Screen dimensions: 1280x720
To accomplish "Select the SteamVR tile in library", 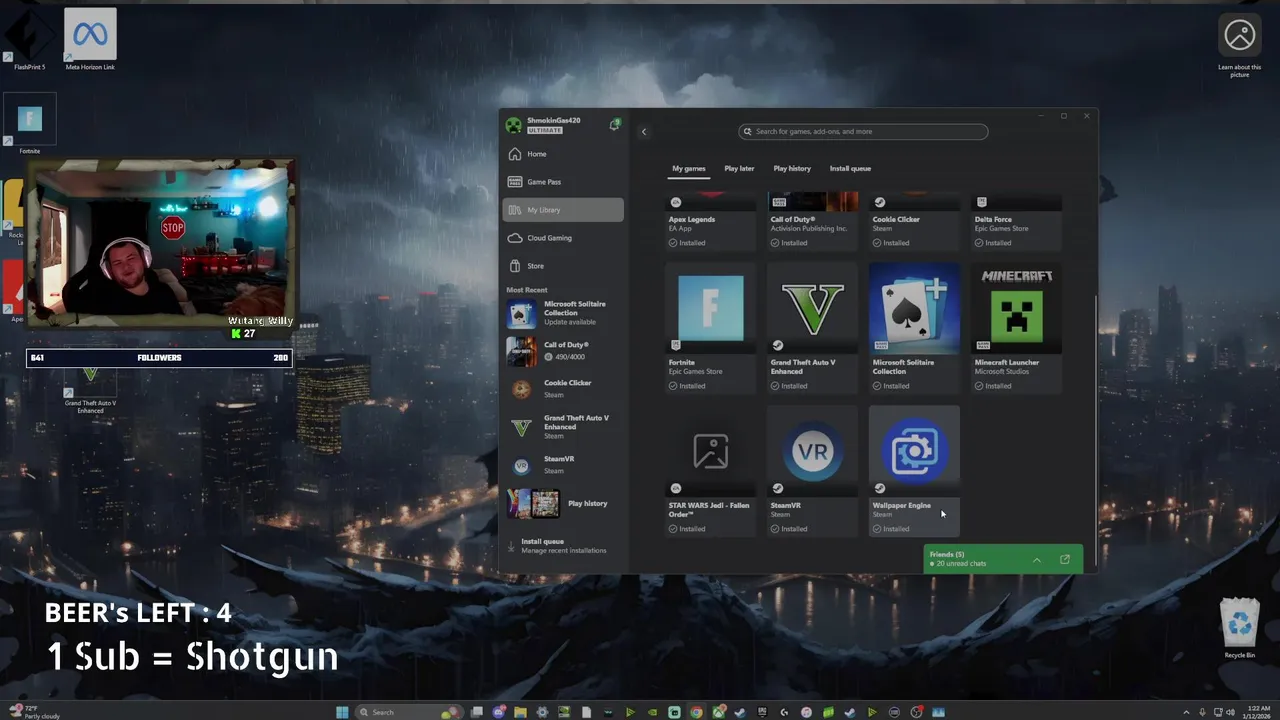I will [x=812, y=471].
